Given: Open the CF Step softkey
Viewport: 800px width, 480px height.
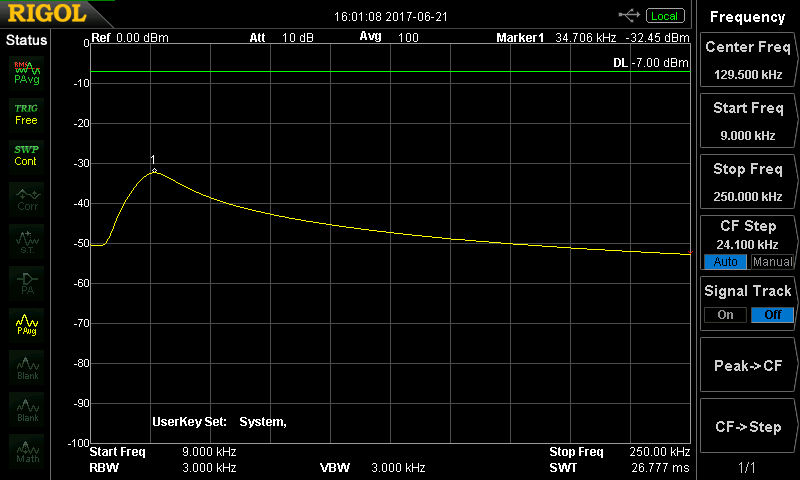Looking at the screenshot, I should coord(747,243).
